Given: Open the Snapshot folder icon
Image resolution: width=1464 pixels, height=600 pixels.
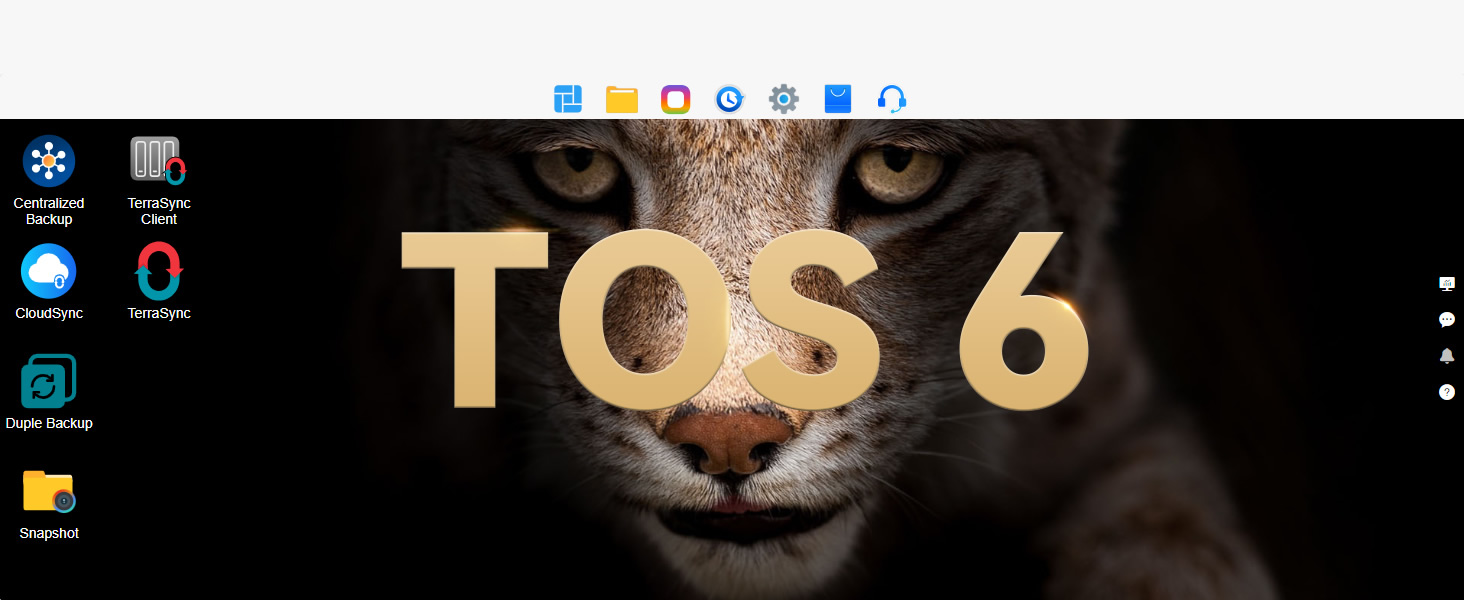Looking at the screenshot, I should [49, 491].
